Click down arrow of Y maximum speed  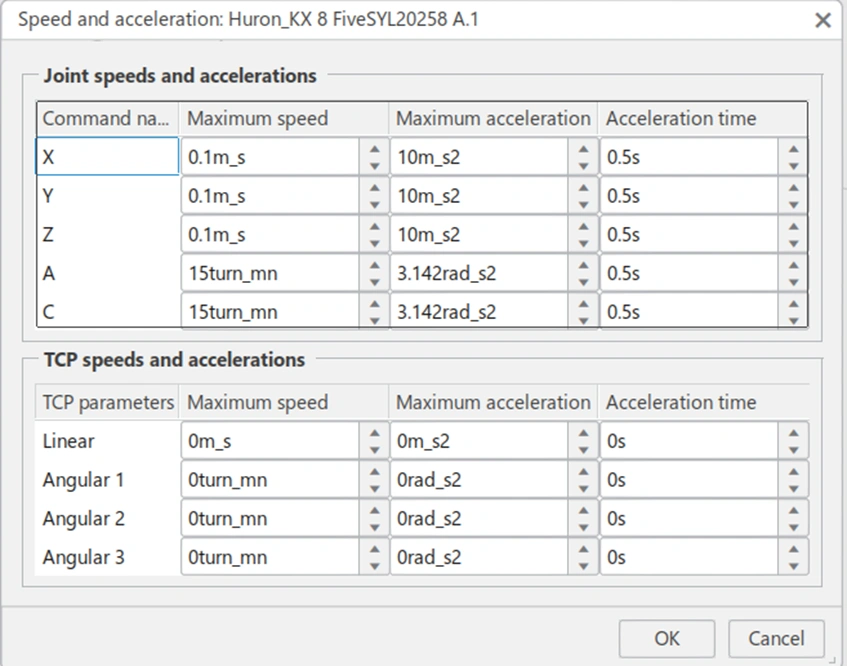374,205
